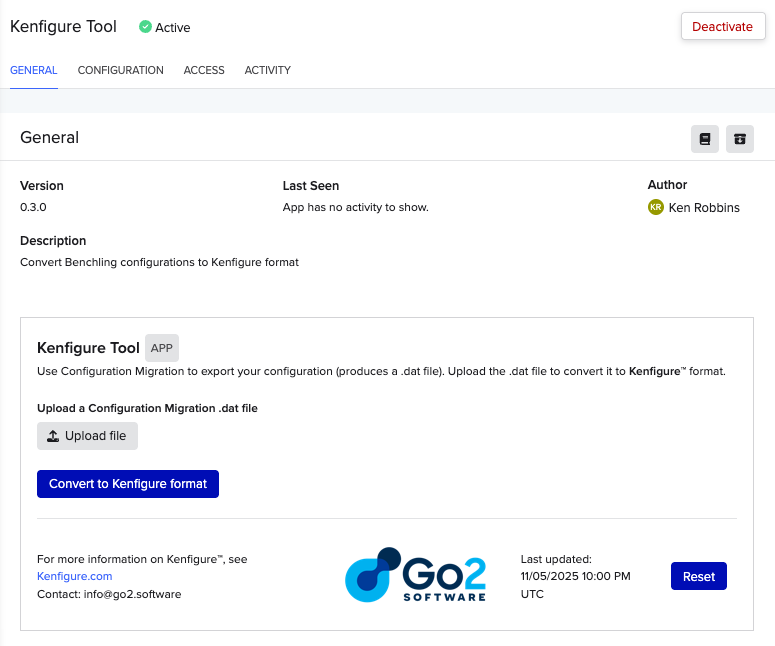Viewport: 775px width, 646px height.
Task: Click the Go2 Software logo
Action: click(415, 575)
